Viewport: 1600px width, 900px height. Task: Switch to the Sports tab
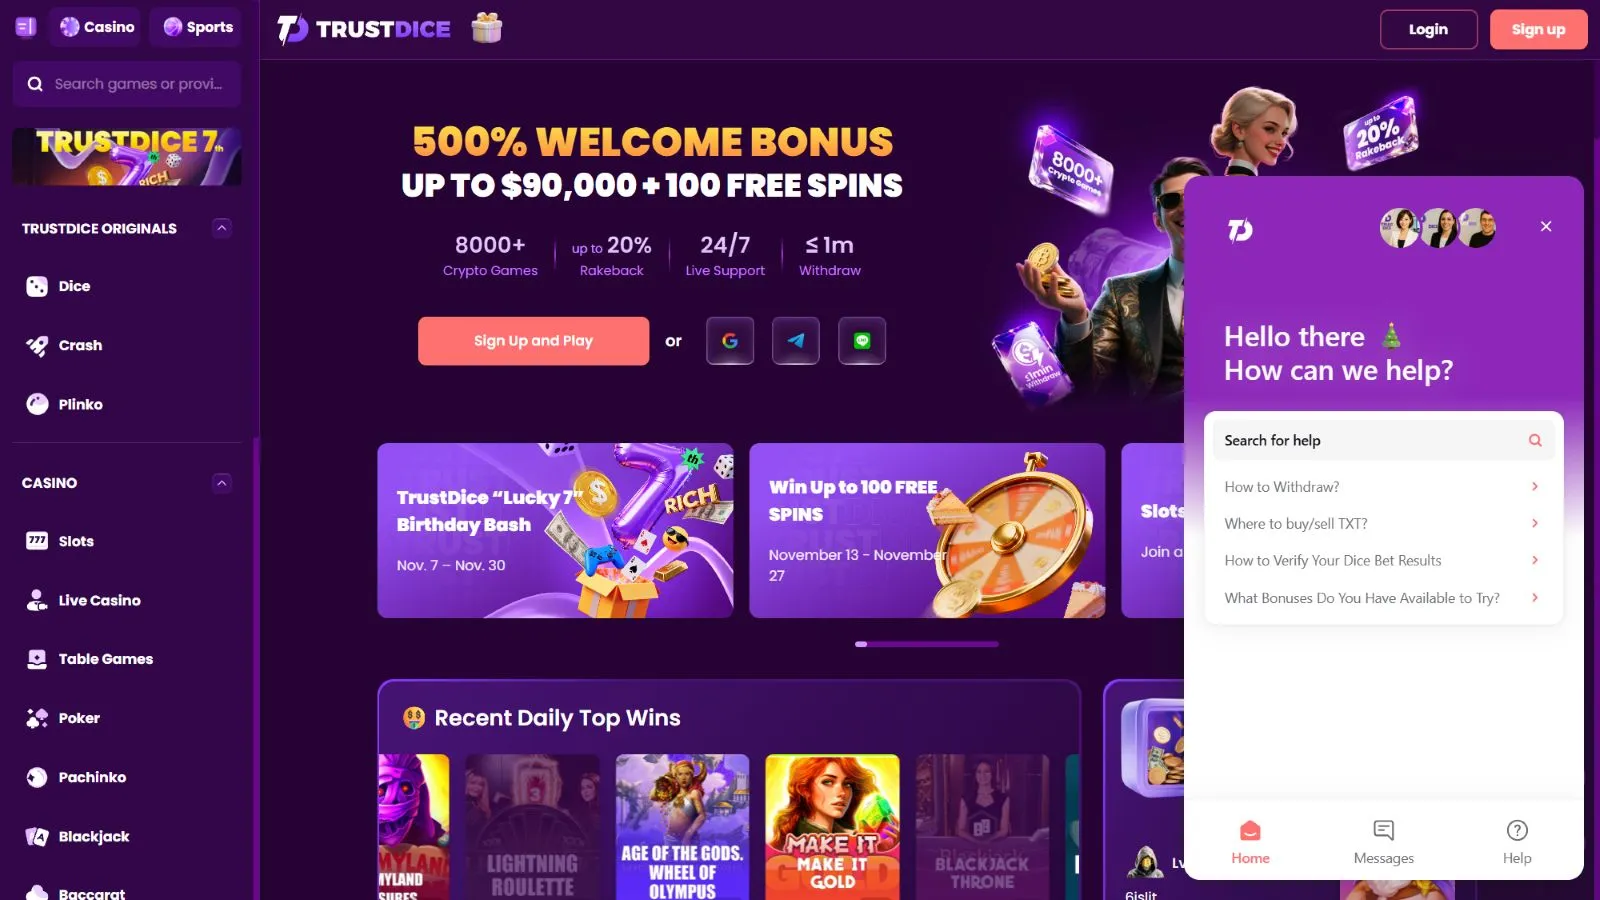click(198, 27)
